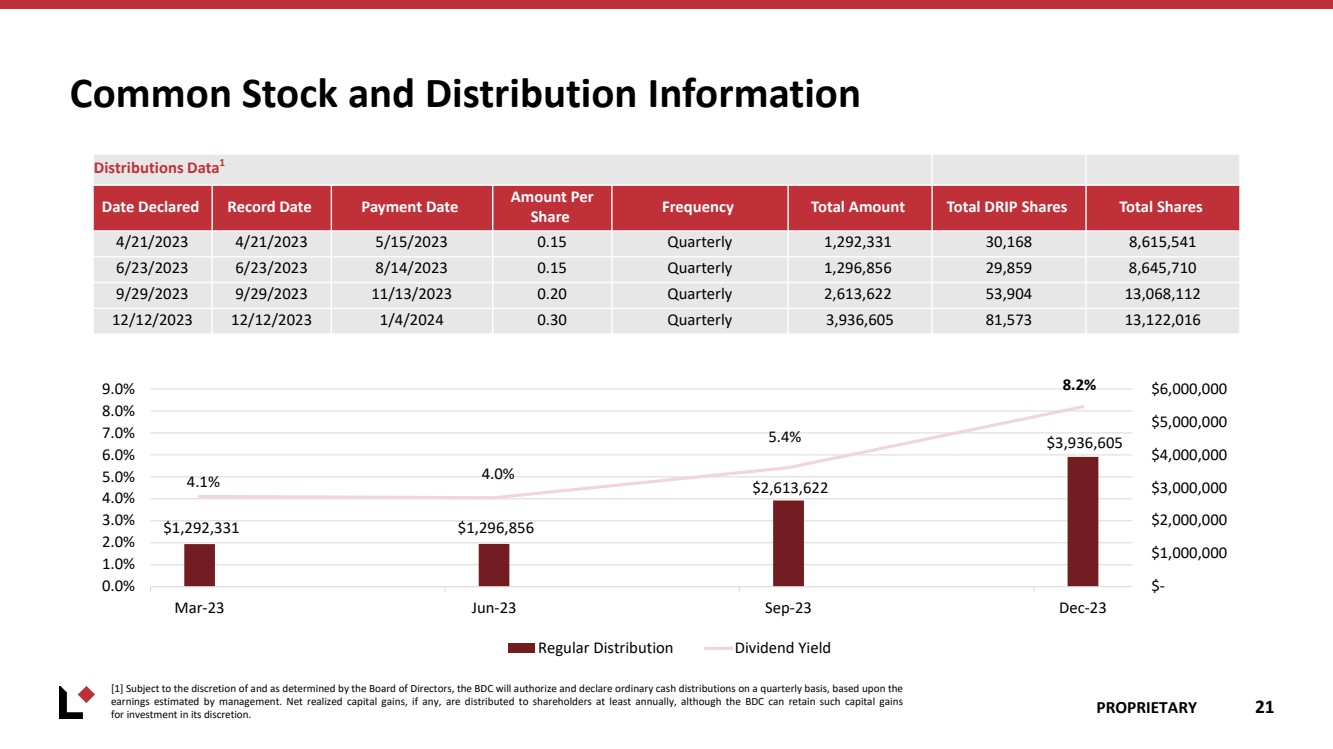Click the Record Date column header

(x=270, y=207)
